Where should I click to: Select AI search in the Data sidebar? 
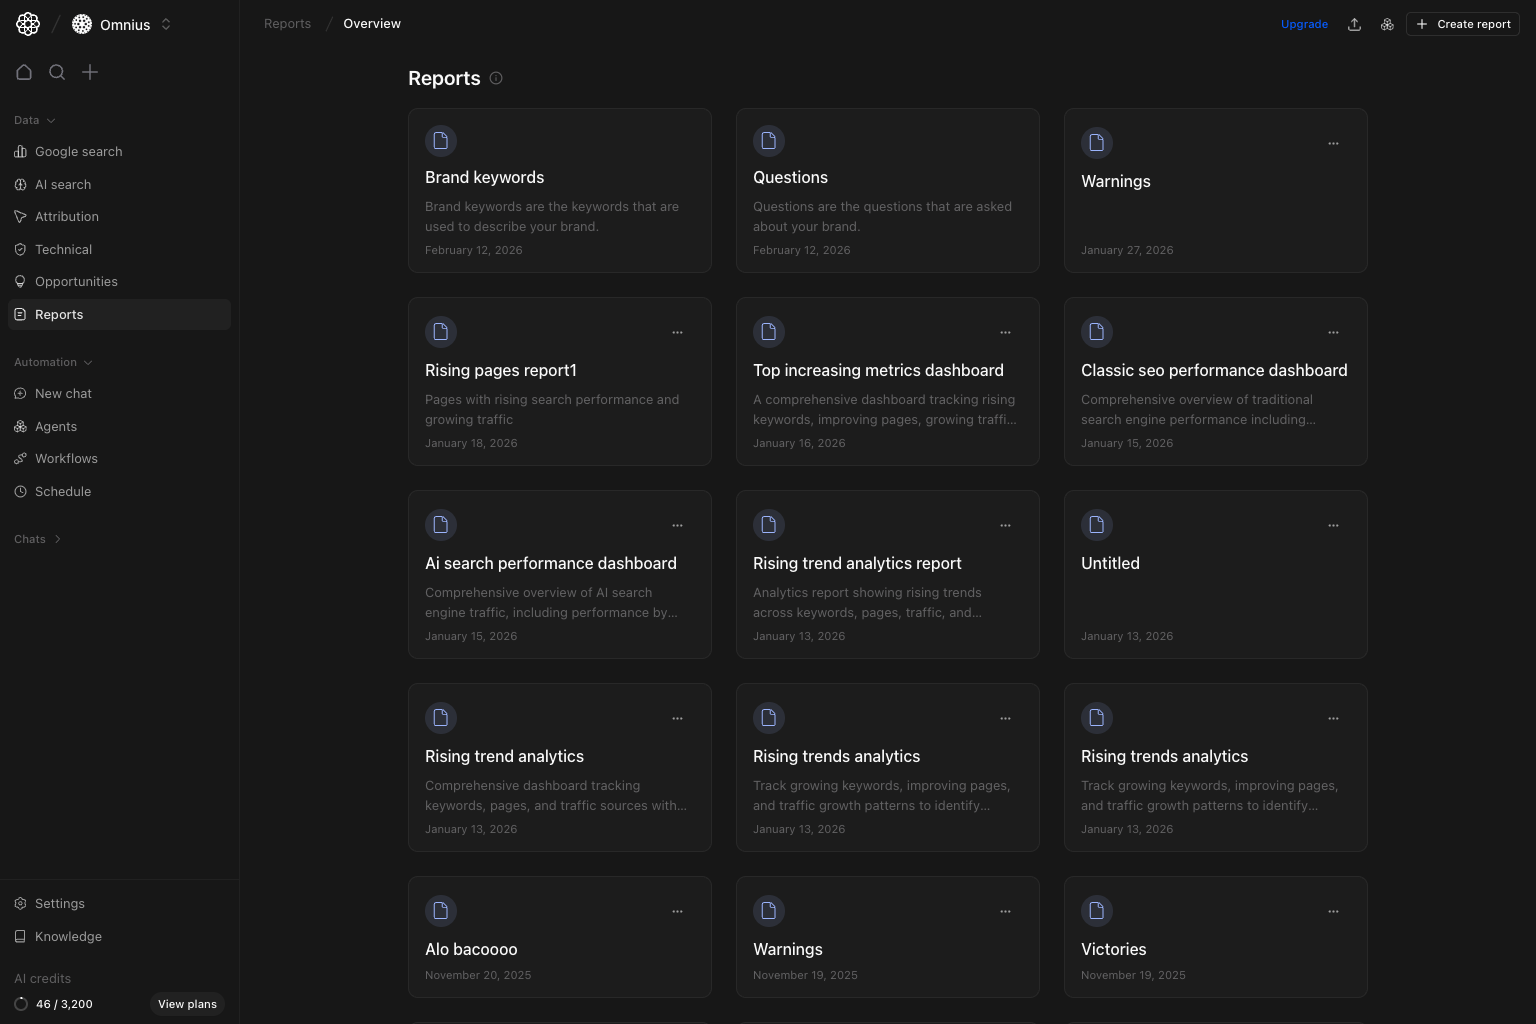tap(63, 184)
